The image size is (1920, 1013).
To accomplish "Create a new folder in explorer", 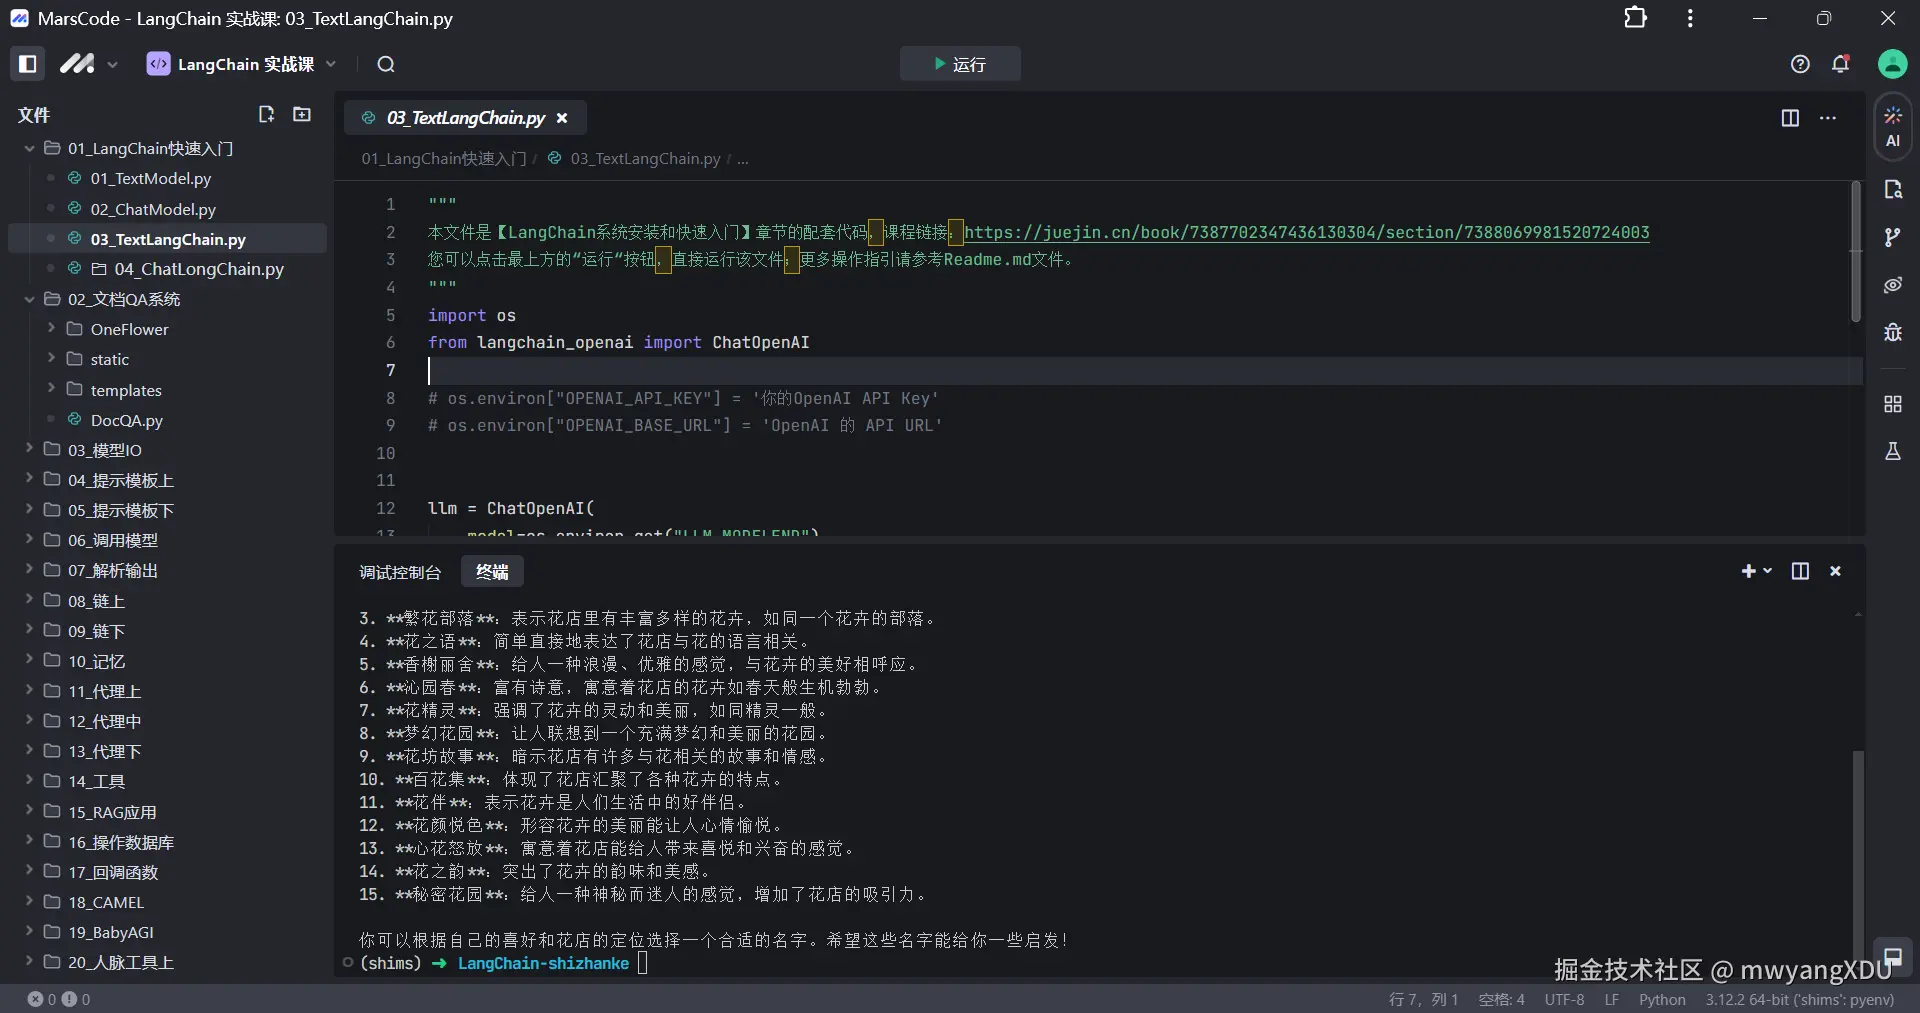I will (301, 114).
